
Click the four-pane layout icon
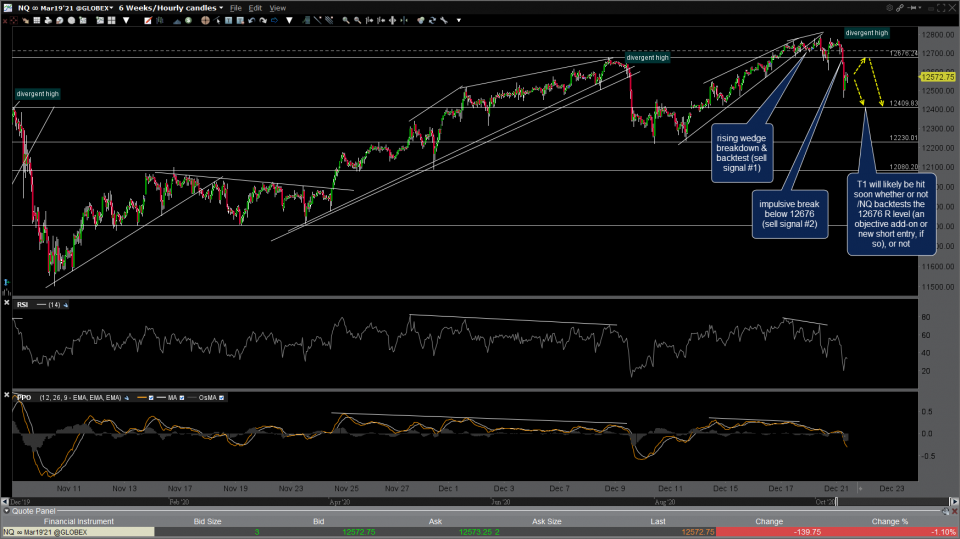[111, 20]
